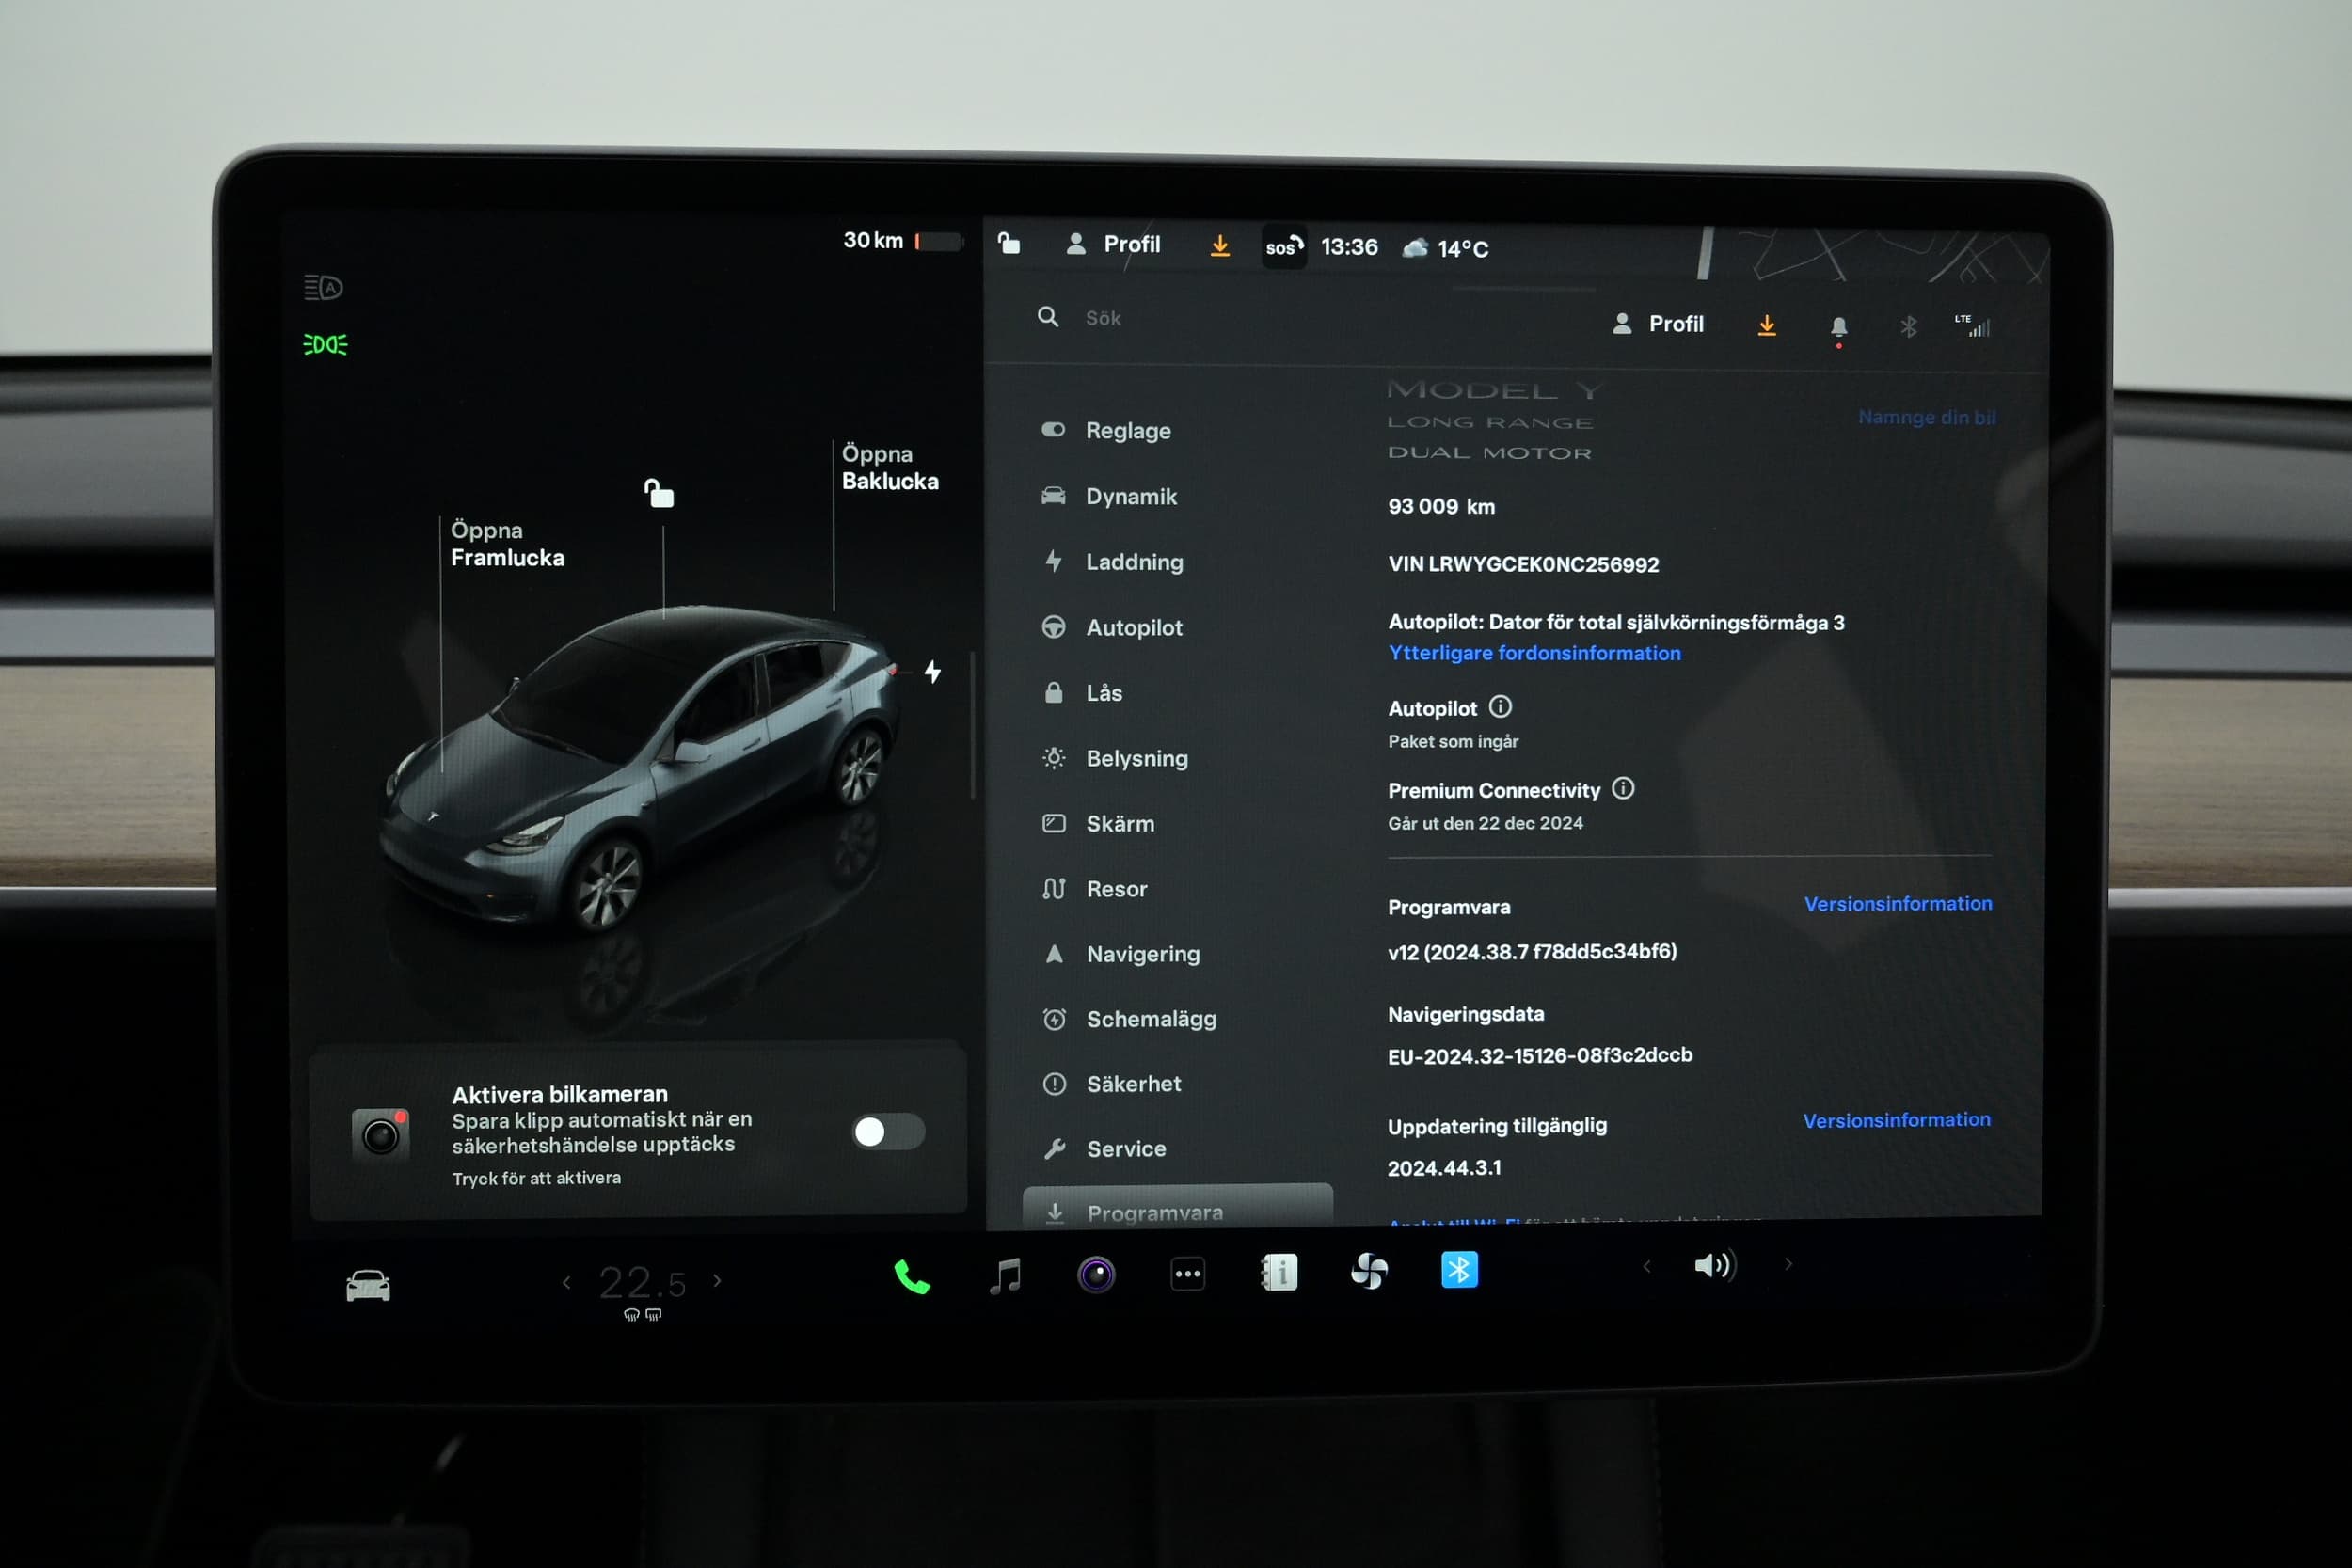Tap the weather cloud 14°C indicator
This screenshot has height=1568, width=2352.
[x=1445, y=248]
